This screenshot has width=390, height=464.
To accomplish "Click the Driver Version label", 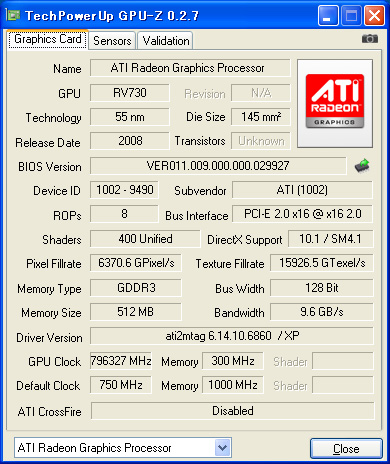I will click(49, 338).
